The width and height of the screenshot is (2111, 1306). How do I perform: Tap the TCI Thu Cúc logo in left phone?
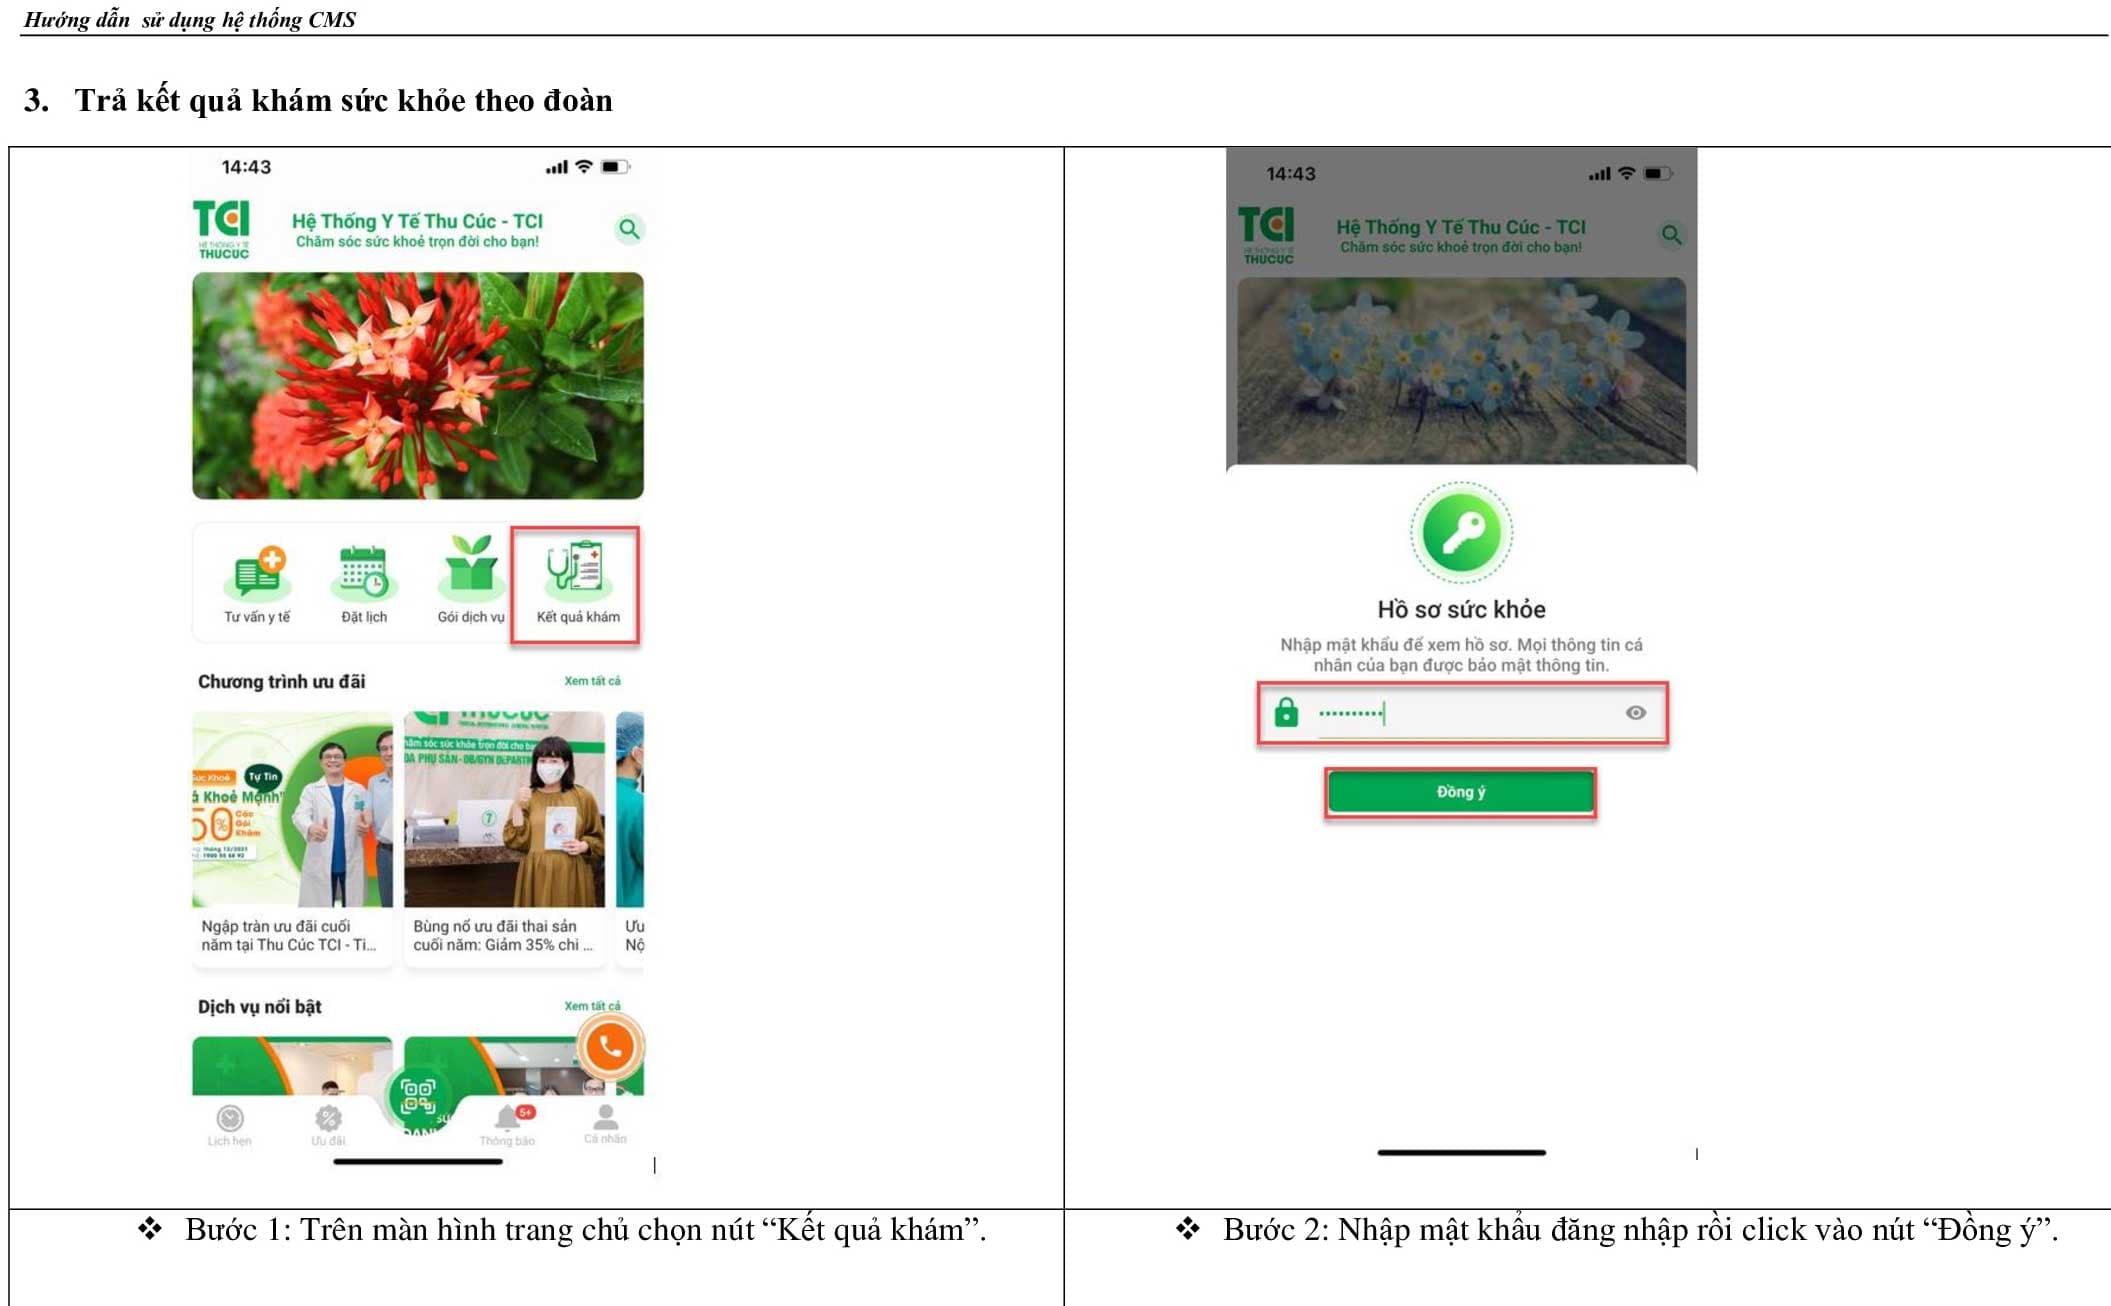222,229
